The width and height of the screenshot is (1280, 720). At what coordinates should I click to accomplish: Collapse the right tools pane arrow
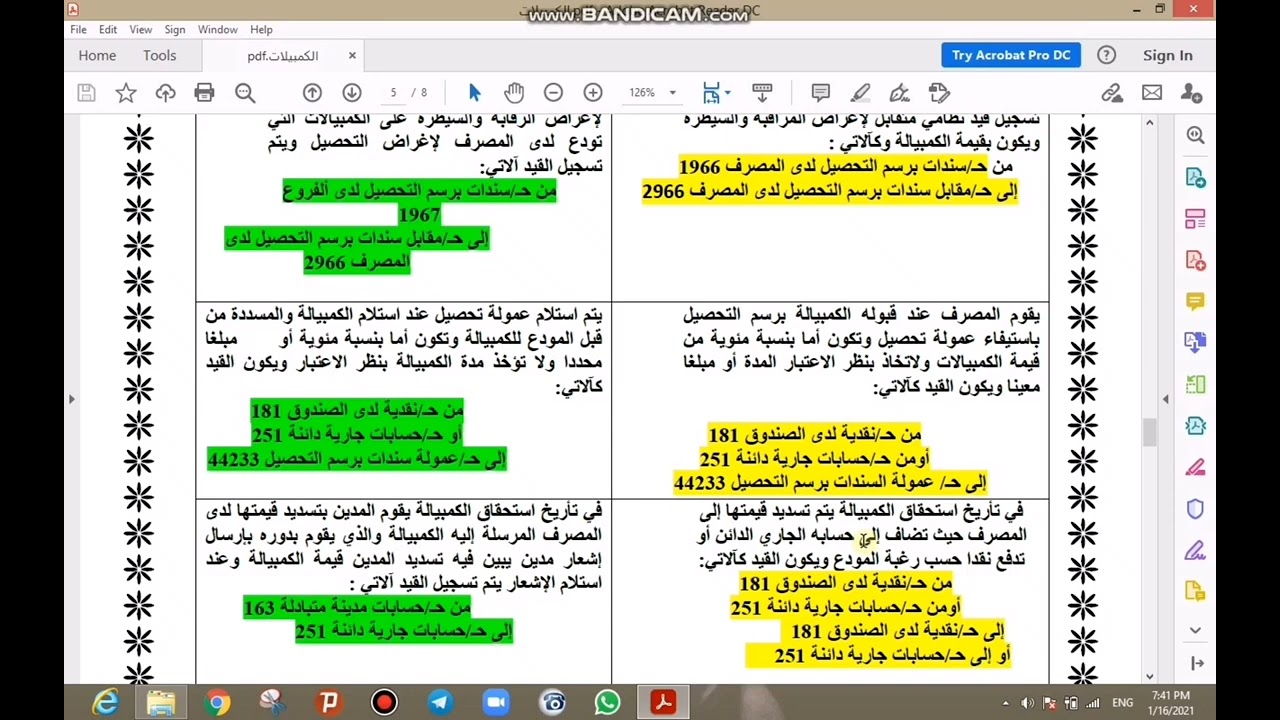[1197, 663]
